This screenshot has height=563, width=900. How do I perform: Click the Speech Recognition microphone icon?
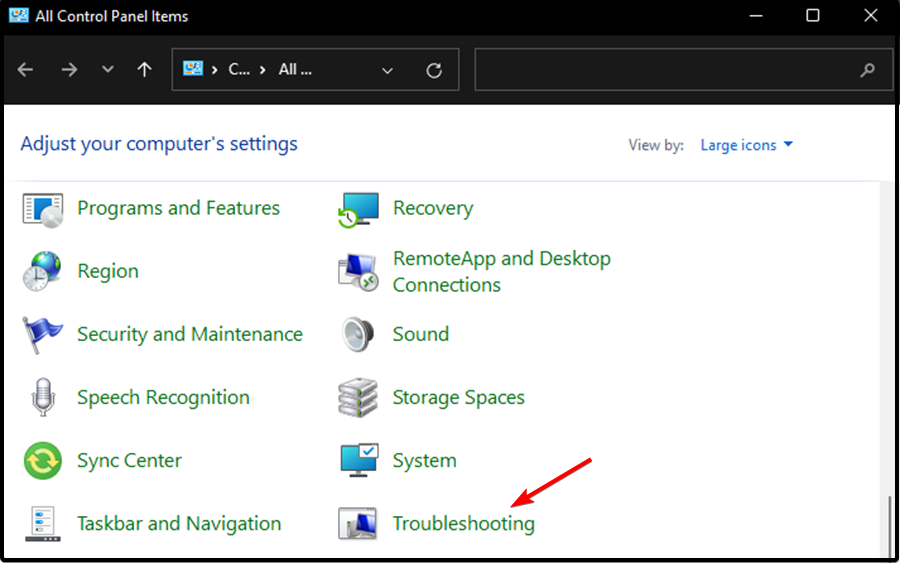tap(43, 398)
